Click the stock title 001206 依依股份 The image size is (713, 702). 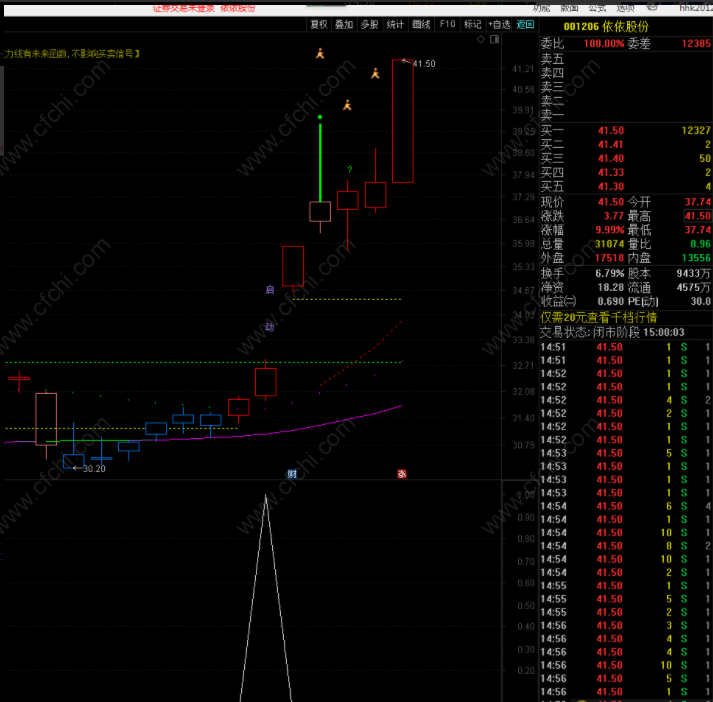coord(606,26)
